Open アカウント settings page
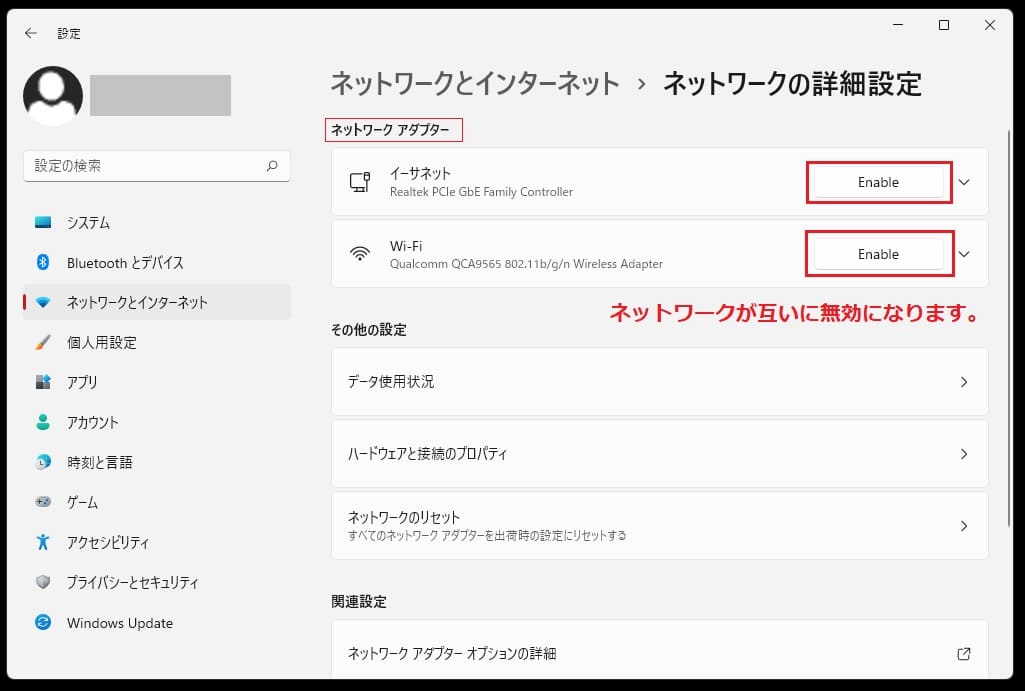This screenshot has height=691, width=1025. pyautogui.click(x=157, y=422)
